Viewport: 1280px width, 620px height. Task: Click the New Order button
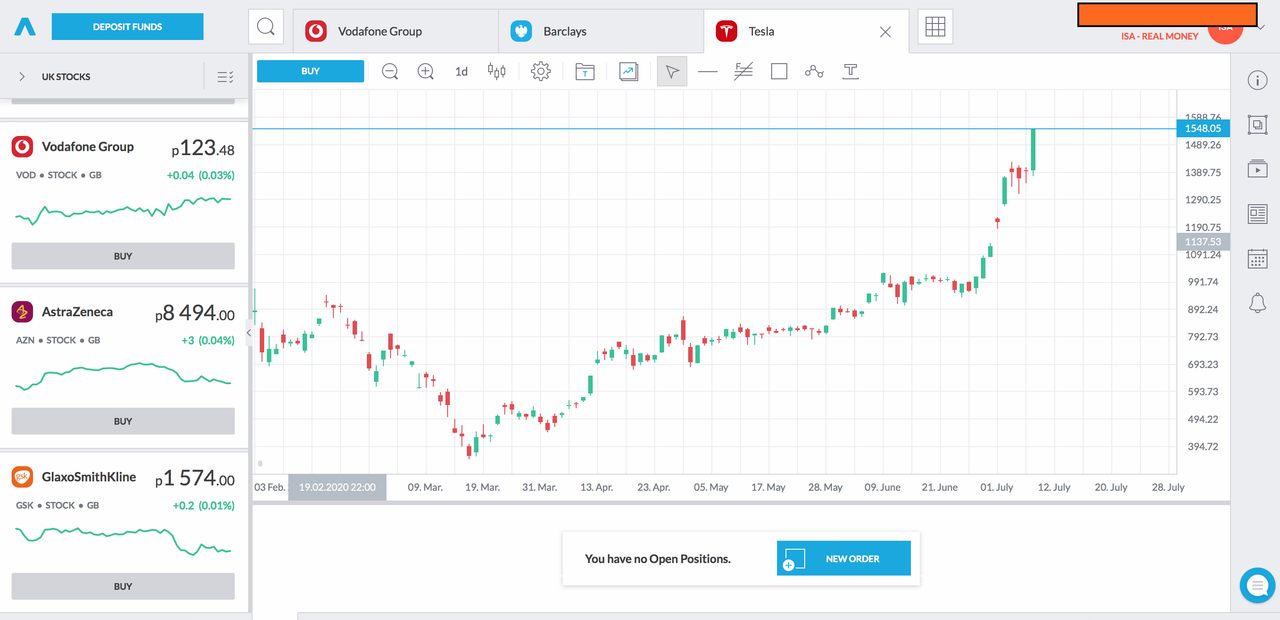tap(844, 559)
